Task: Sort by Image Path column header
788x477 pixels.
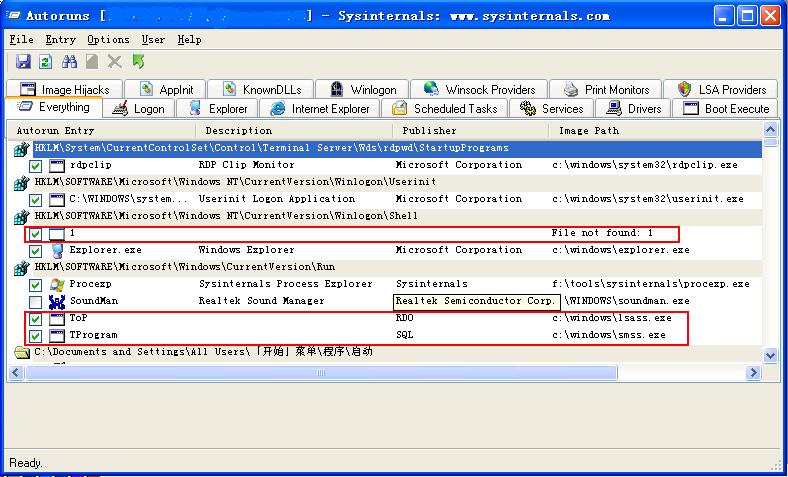Action: point(655,131)
